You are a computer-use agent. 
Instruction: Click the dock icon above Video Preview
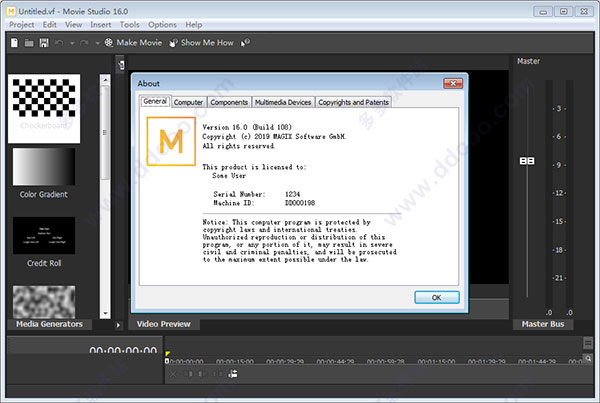click(x=121, y=65)
